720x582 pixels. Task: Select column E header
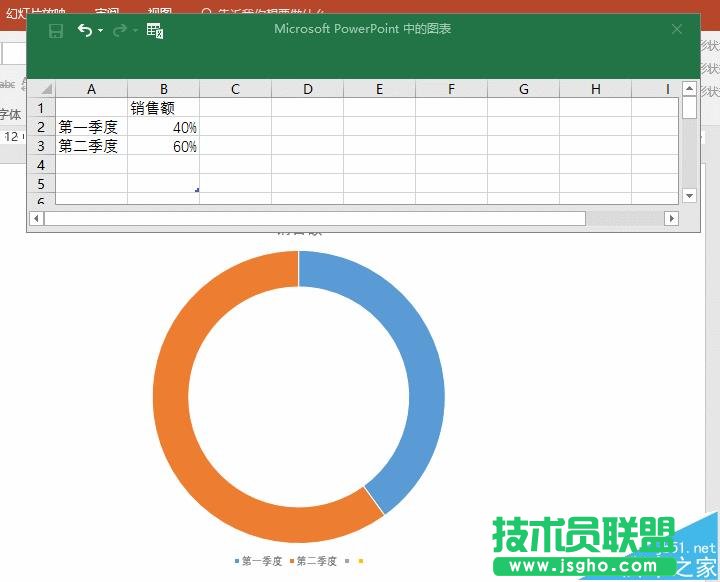point(380,89)
